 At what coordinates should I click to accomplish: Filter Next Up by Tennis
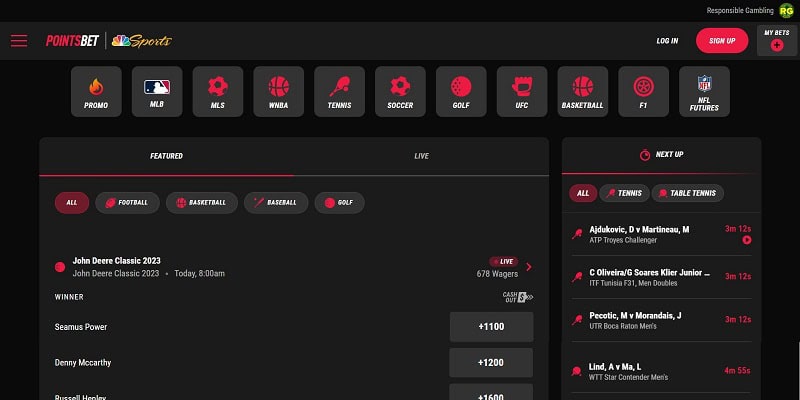[624, 193]
